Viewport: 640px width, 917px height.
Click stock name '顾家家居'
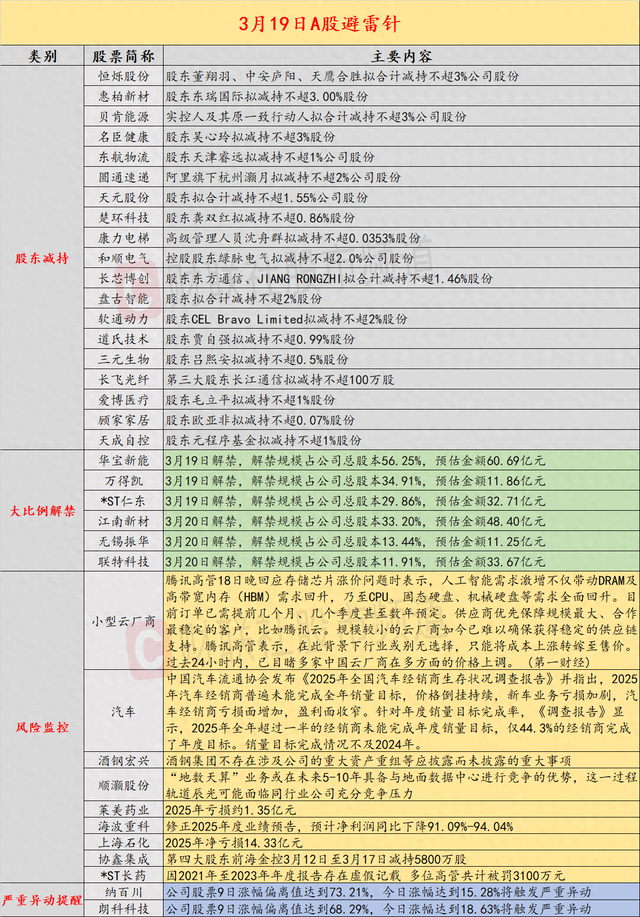point(123,420)
